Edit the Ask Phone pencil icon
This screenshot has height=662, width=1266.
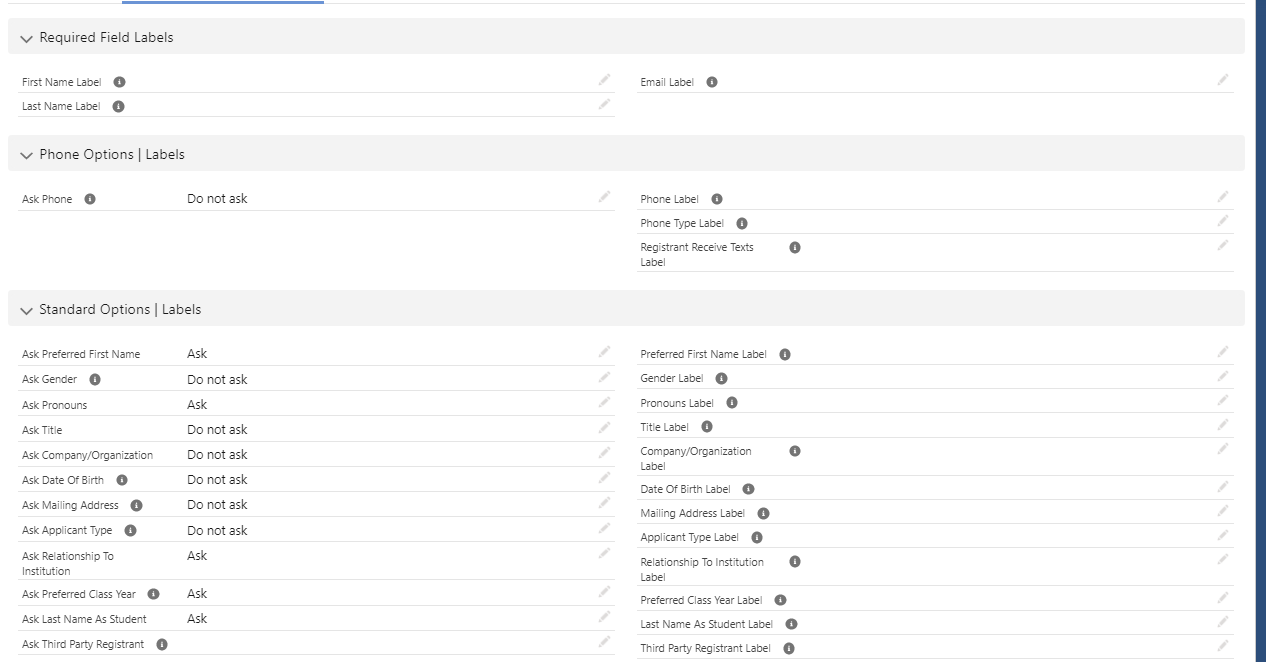click(604, 196)
